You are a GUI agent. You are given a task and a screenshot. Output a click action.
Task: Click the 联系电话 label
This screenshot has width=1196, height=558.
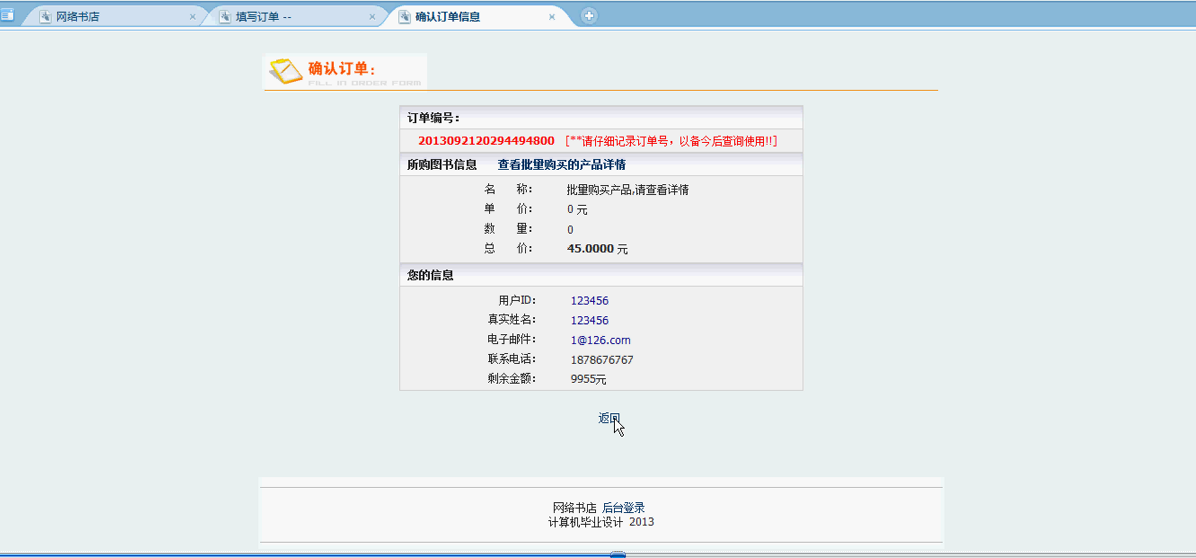point(512,360)
